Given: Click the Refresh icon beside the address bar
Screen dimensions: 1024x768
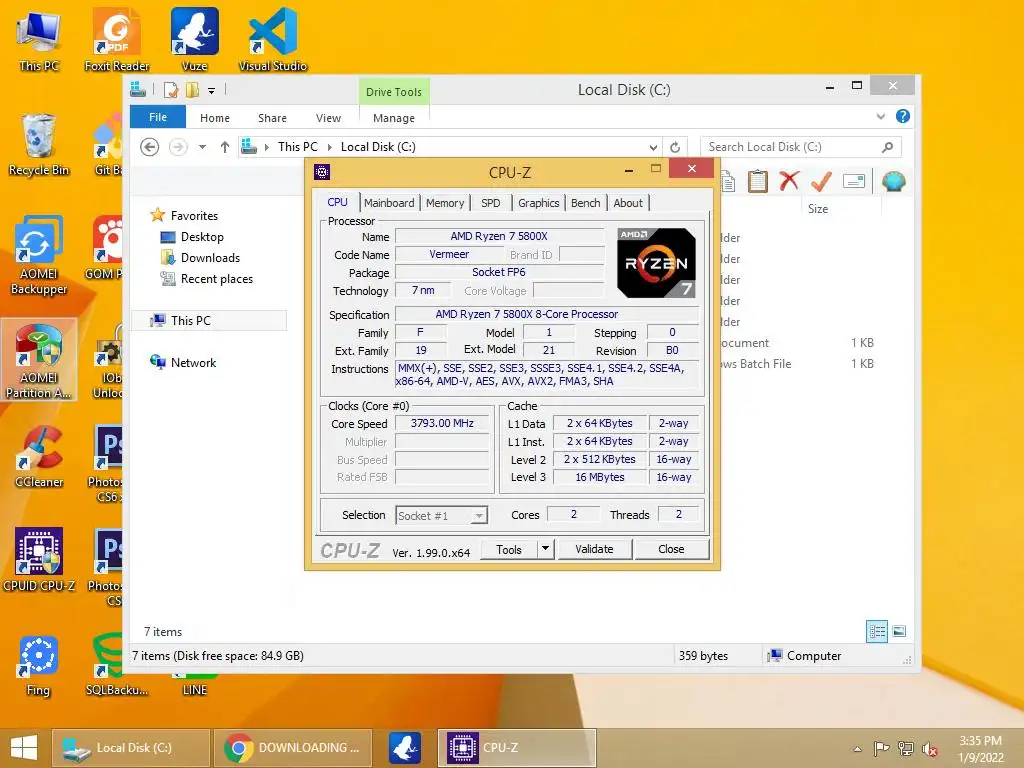Looking at the screenshot, I should (675, 148).
